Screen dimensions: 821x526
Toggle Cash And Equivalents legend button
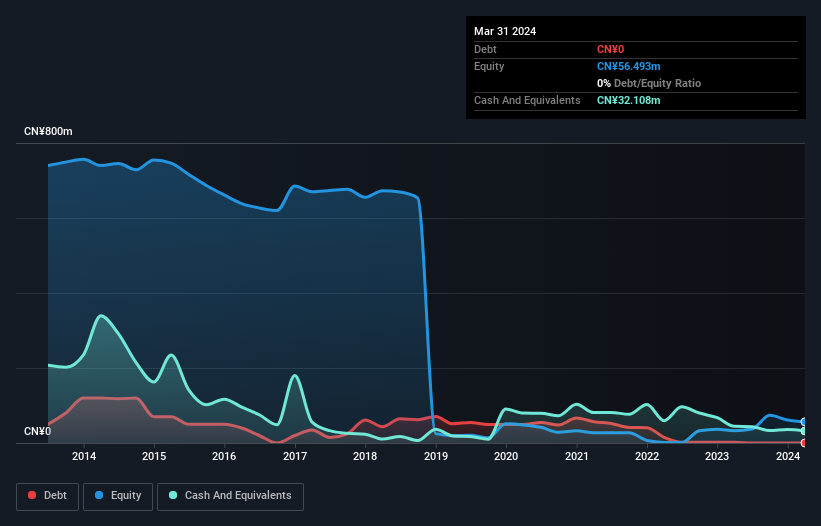pos(230,496)
